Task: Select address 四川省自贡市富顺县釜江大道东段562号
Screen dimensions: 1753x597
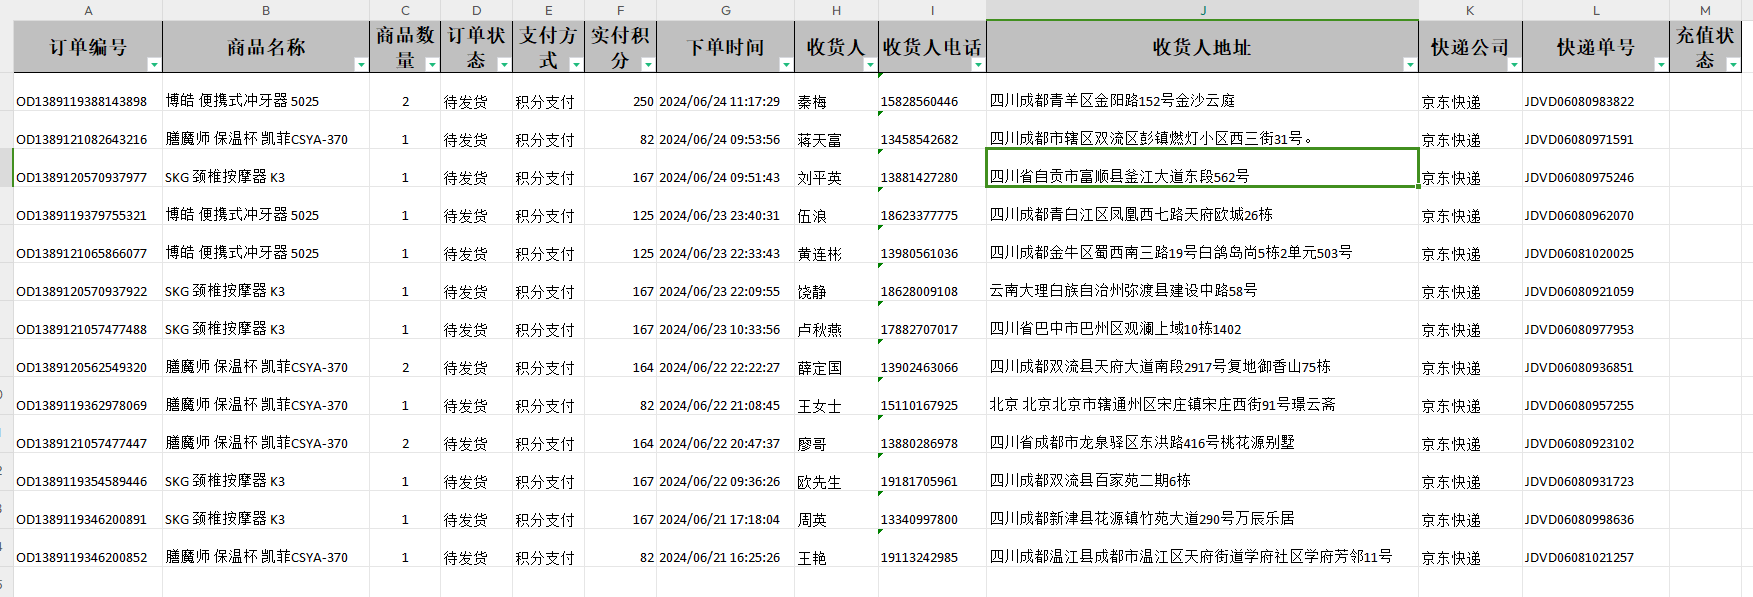Action: (1120, 177)
